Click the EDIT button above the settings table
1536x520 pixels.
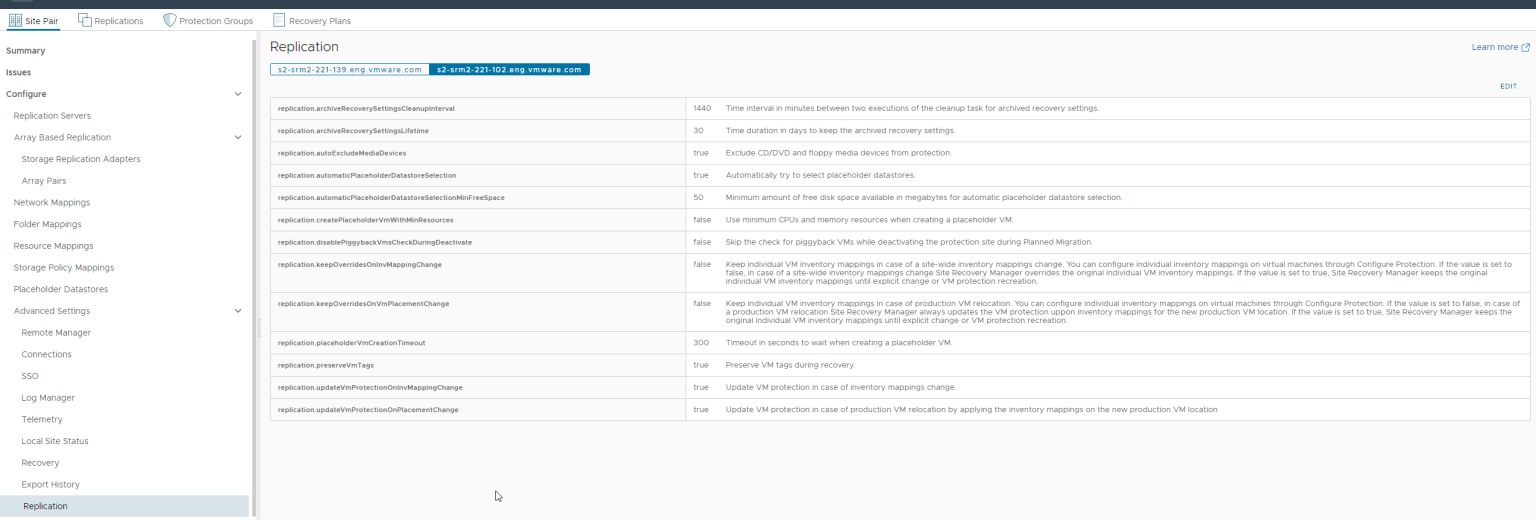point(1508,87)
